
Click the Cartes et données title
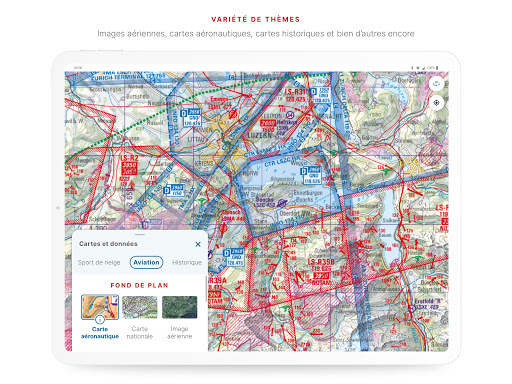point(108,244)
